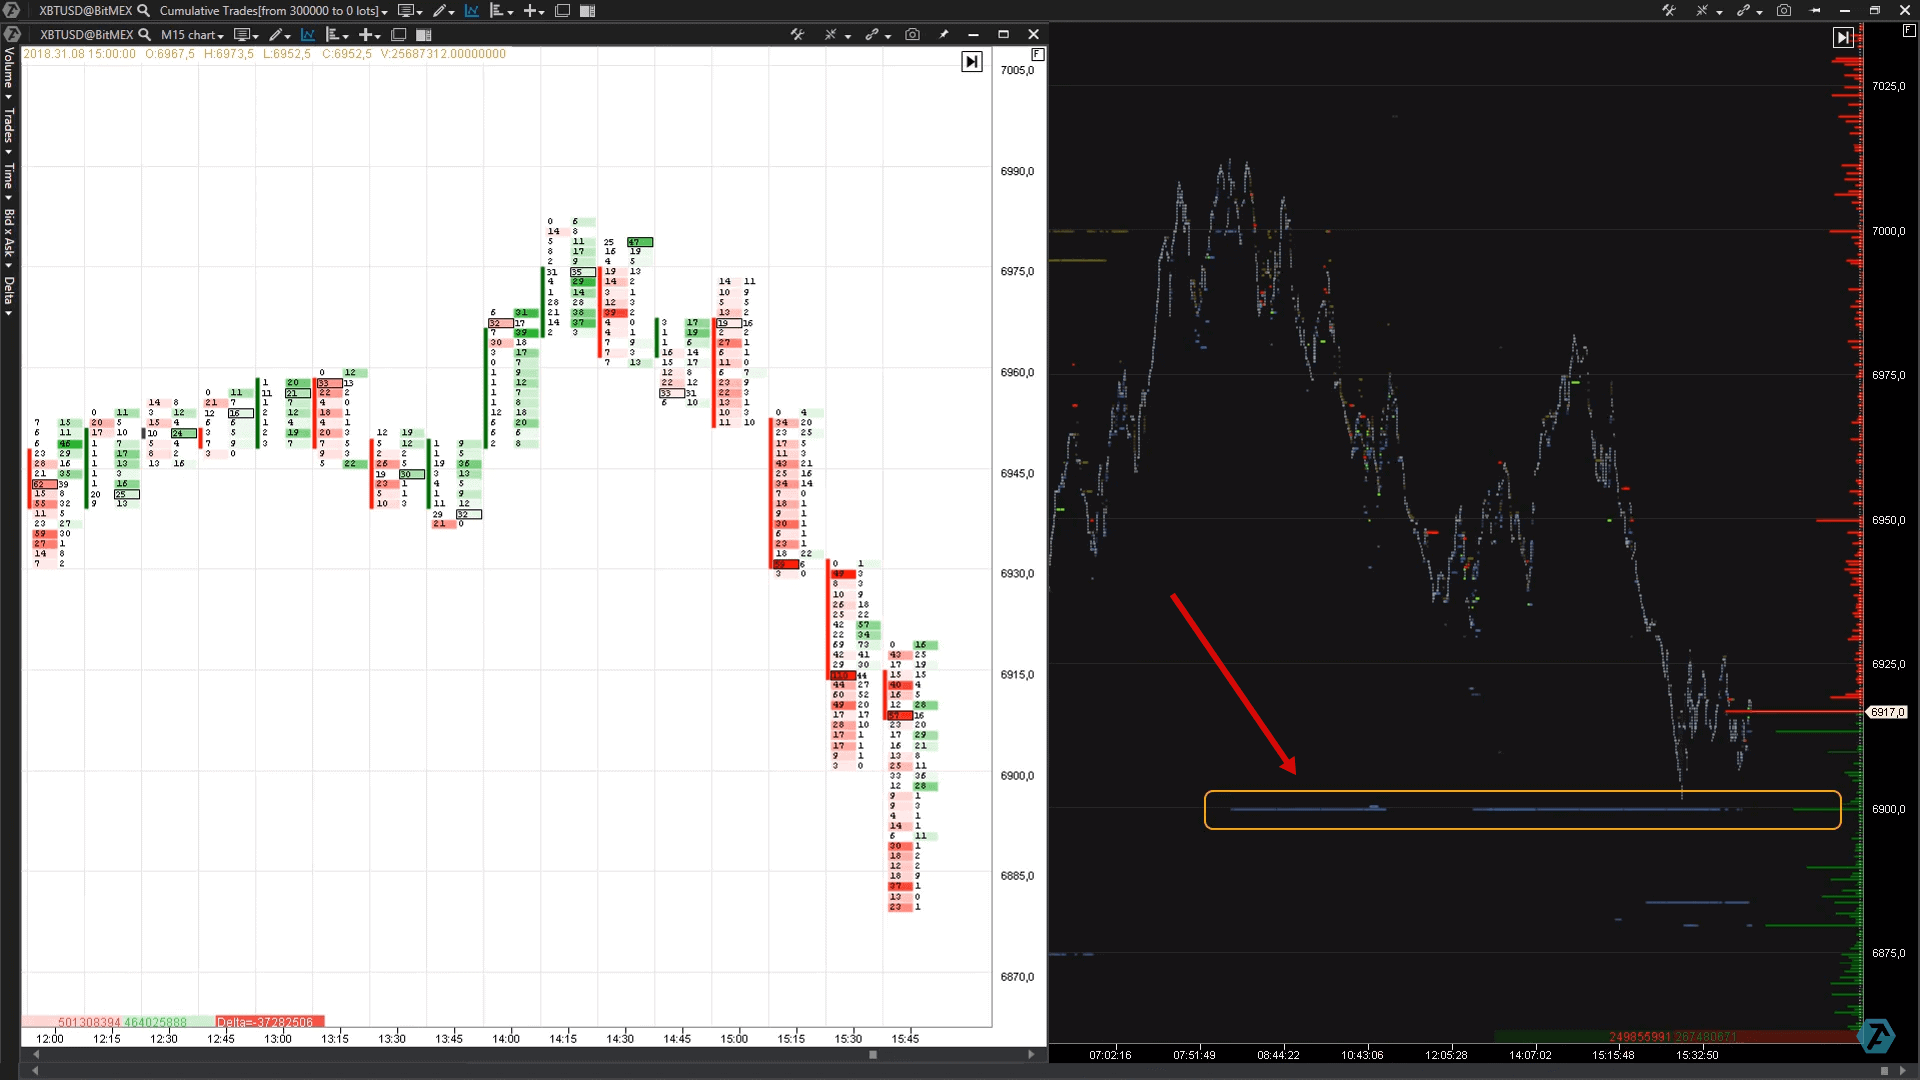1920x1080 pixels.
Task: Click instrument search magnifier next to XBTUSD@BitMEX inner
Action: 145,34
